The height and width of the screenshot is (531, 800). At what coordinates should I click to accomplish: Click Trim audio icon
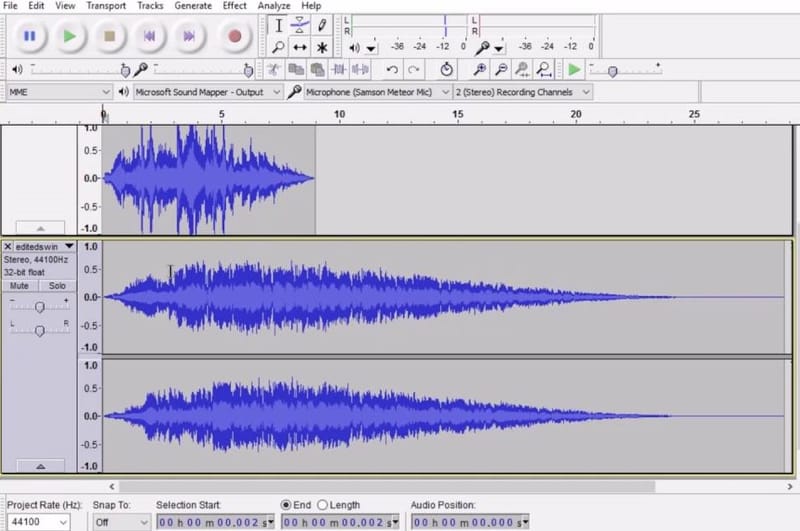coord(339,69)
